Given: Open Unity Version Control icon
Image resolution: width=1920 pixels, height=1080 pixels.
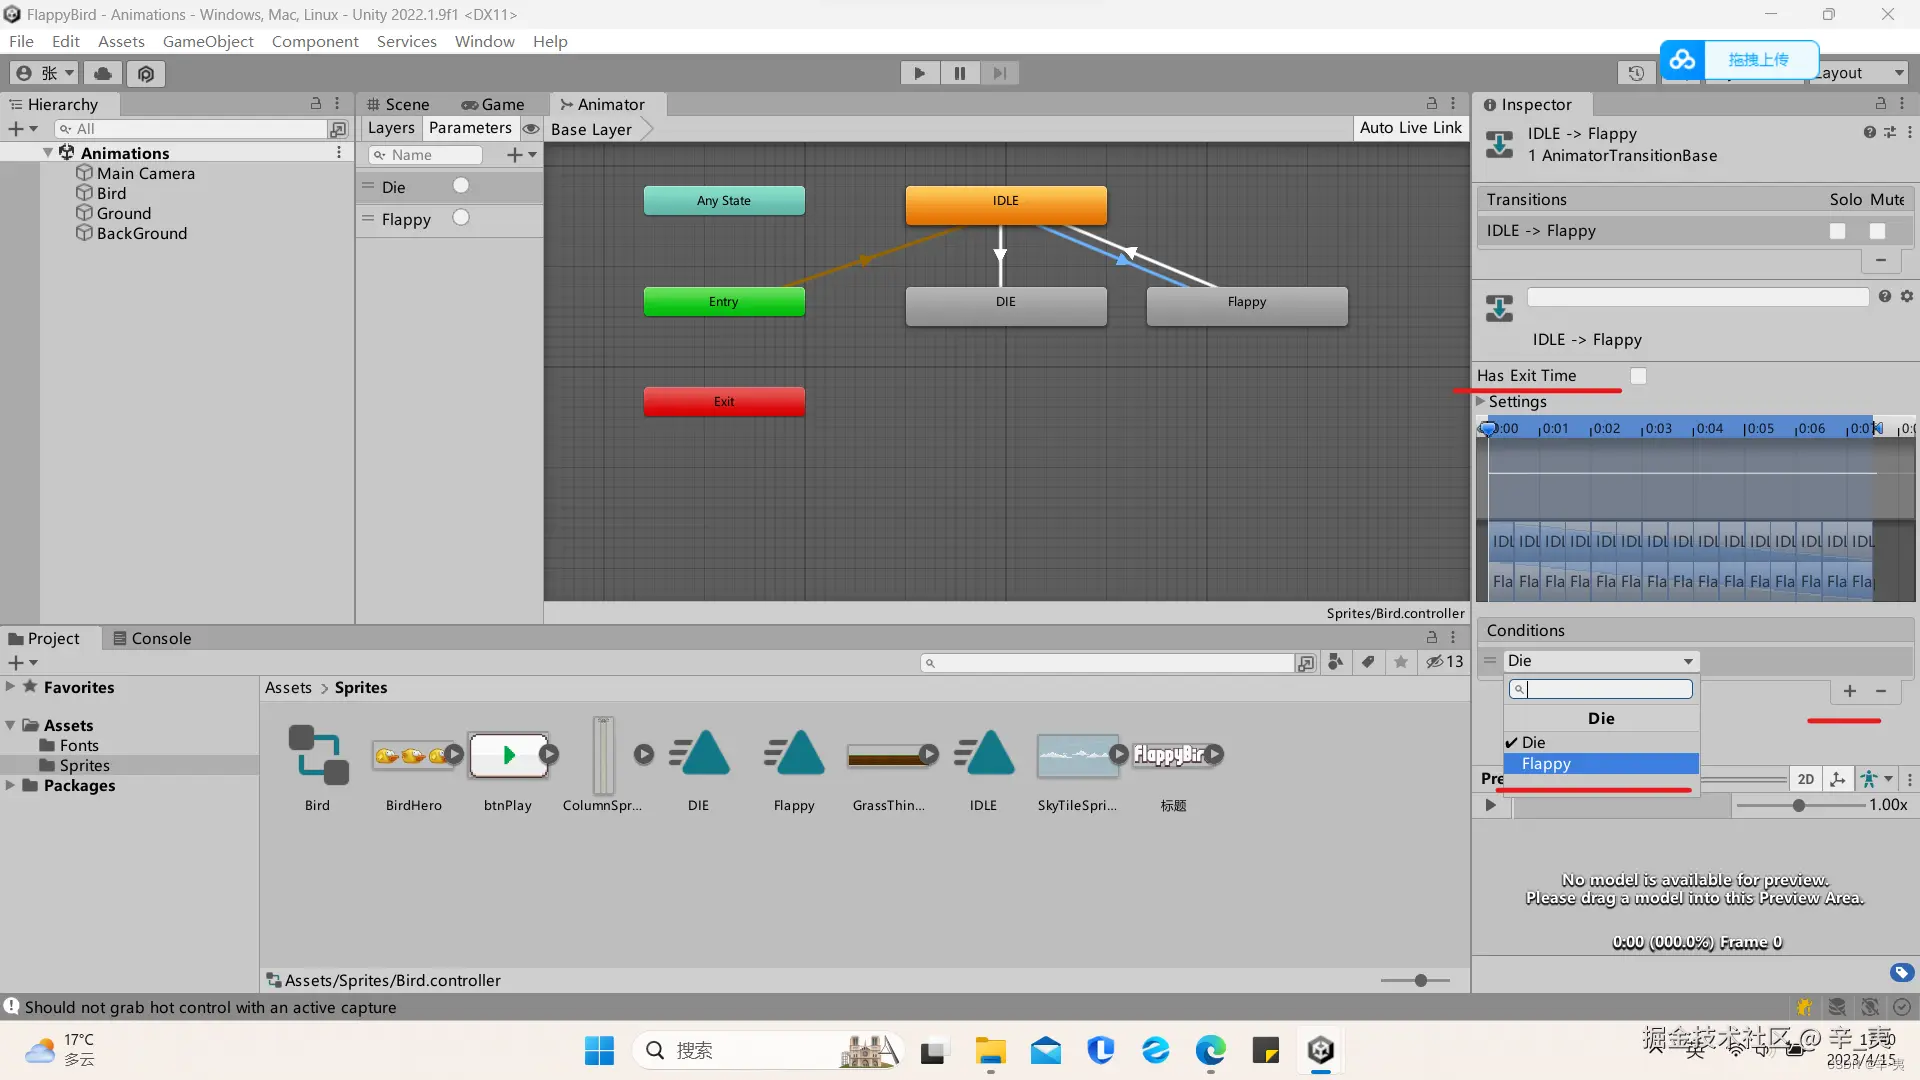Looking at the screenshot, I should click(x=146, y=73).
